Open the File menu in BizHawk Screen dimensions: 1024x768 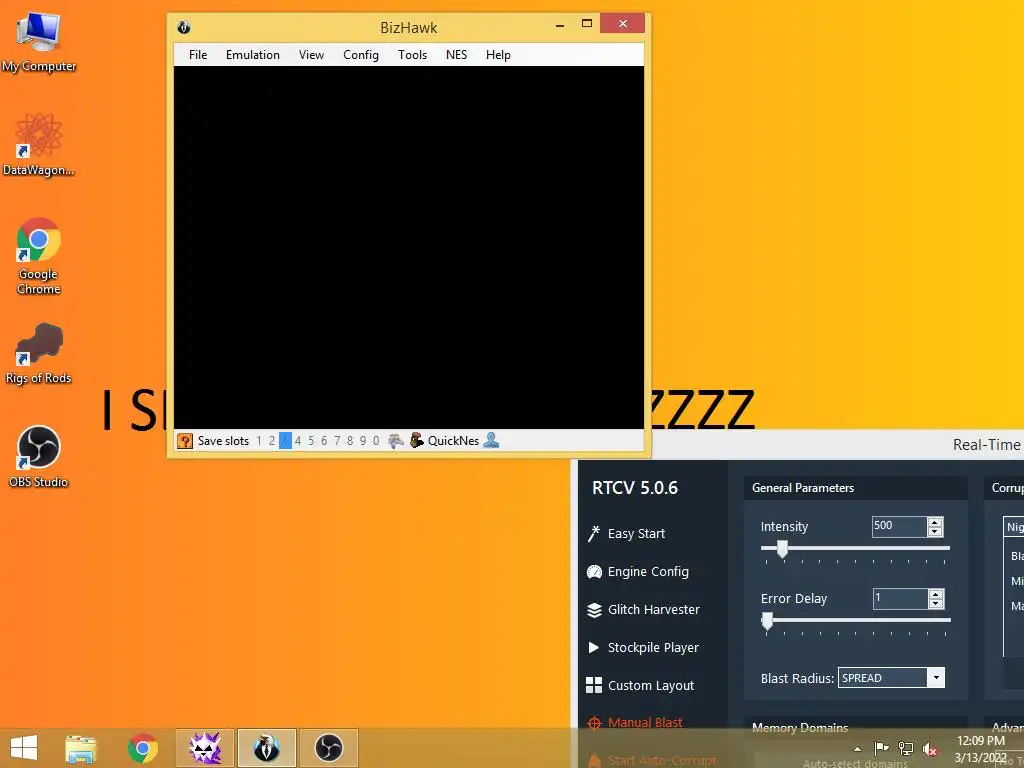pyautogui.click(x=198, y=55)
